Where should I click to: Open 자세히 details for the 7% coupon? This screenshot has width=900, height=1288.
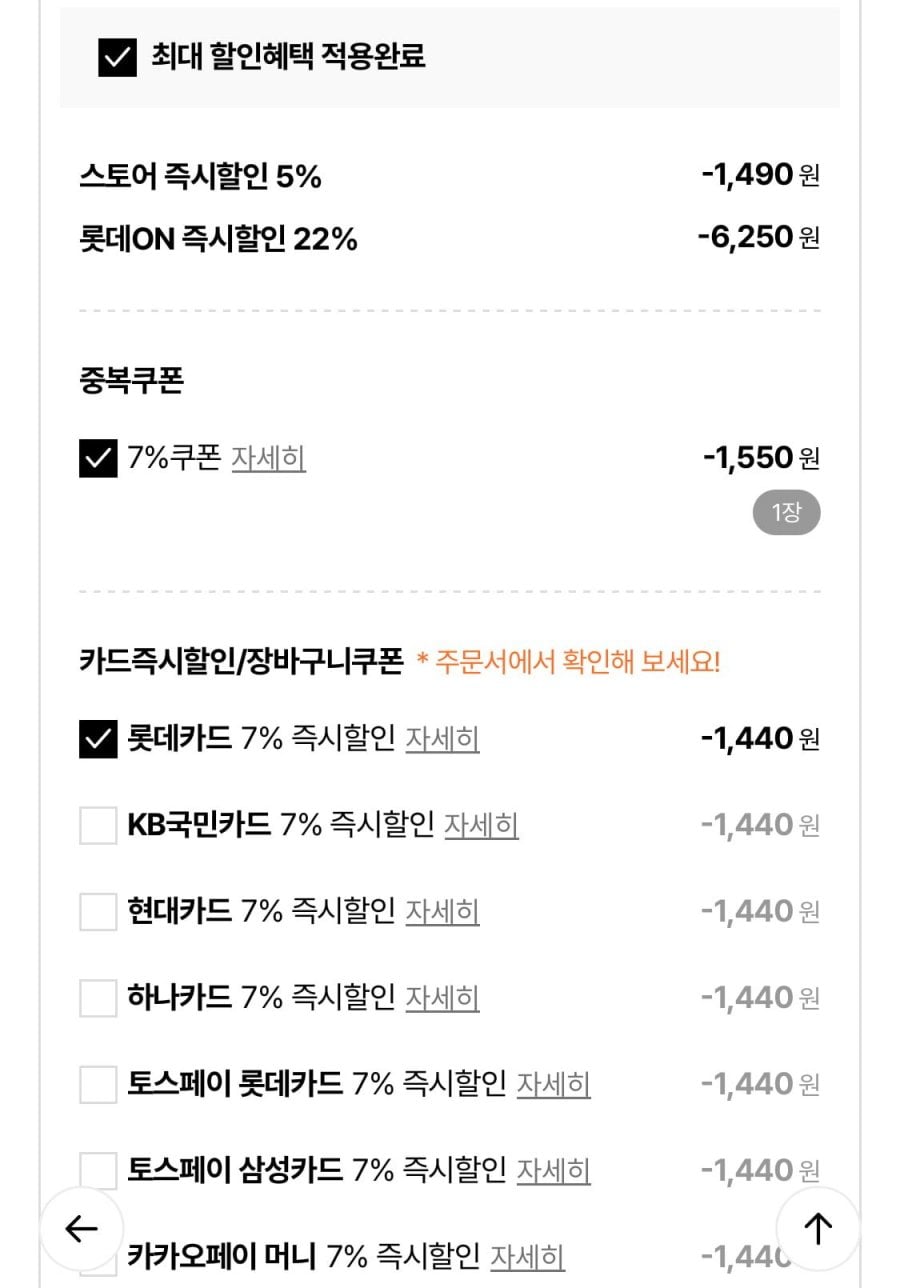click(x=268, y=458)
